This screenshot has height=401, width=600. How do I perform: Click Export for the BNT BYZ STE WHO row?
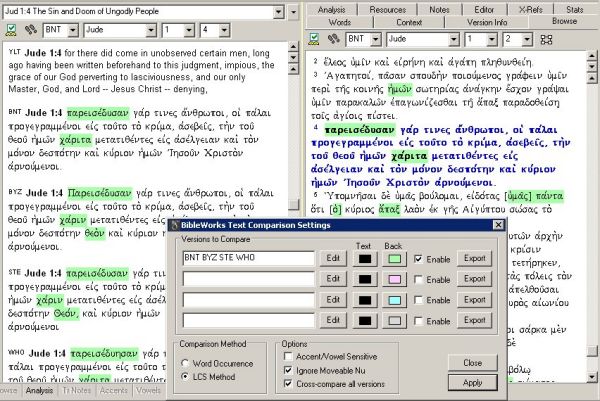coord(474,258)
